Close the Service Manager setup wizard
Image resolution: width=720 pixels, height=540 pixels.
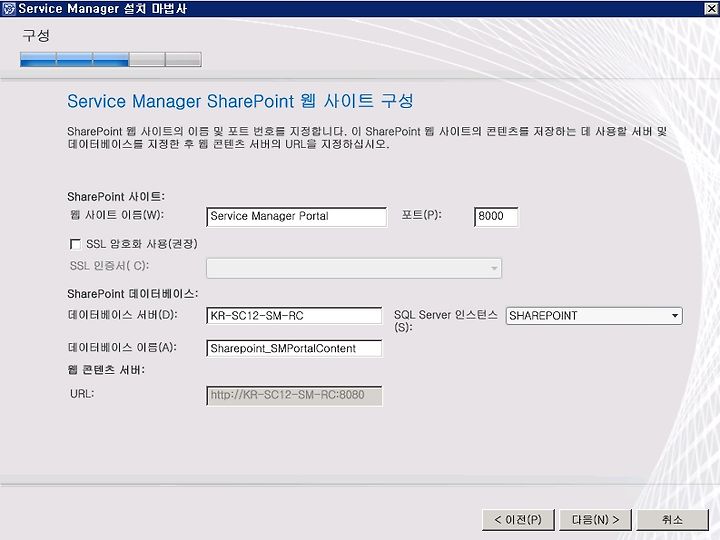pyautogui.click(x=711, y=8)
